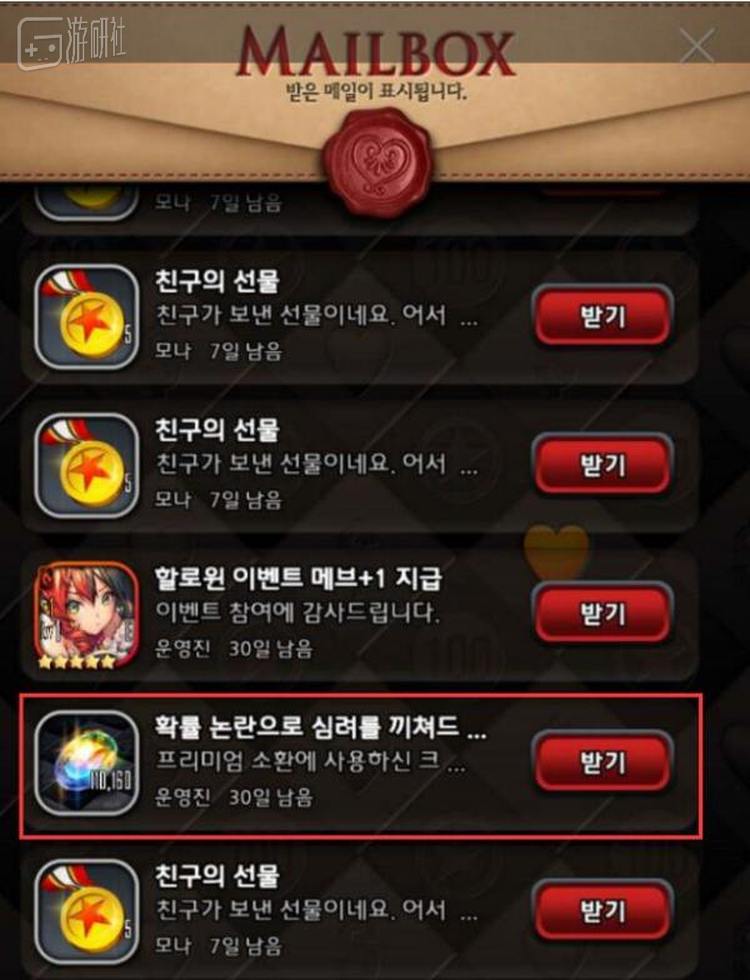Tap the five gold stars under the portrait
Screen dimensions: 750x980
pos(78,660)
